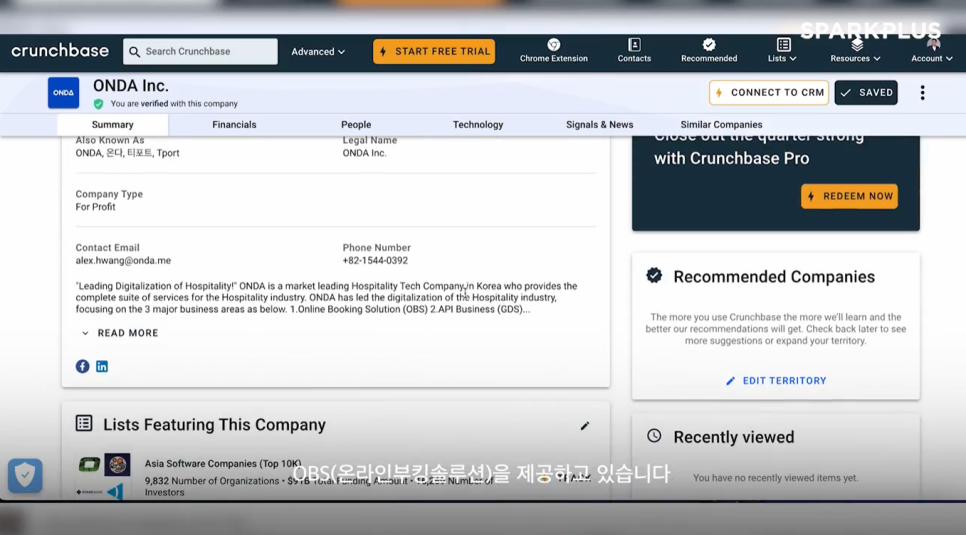Open the Lists icon
This screenshot has height=535, width=966.
[x=783, y=44]
